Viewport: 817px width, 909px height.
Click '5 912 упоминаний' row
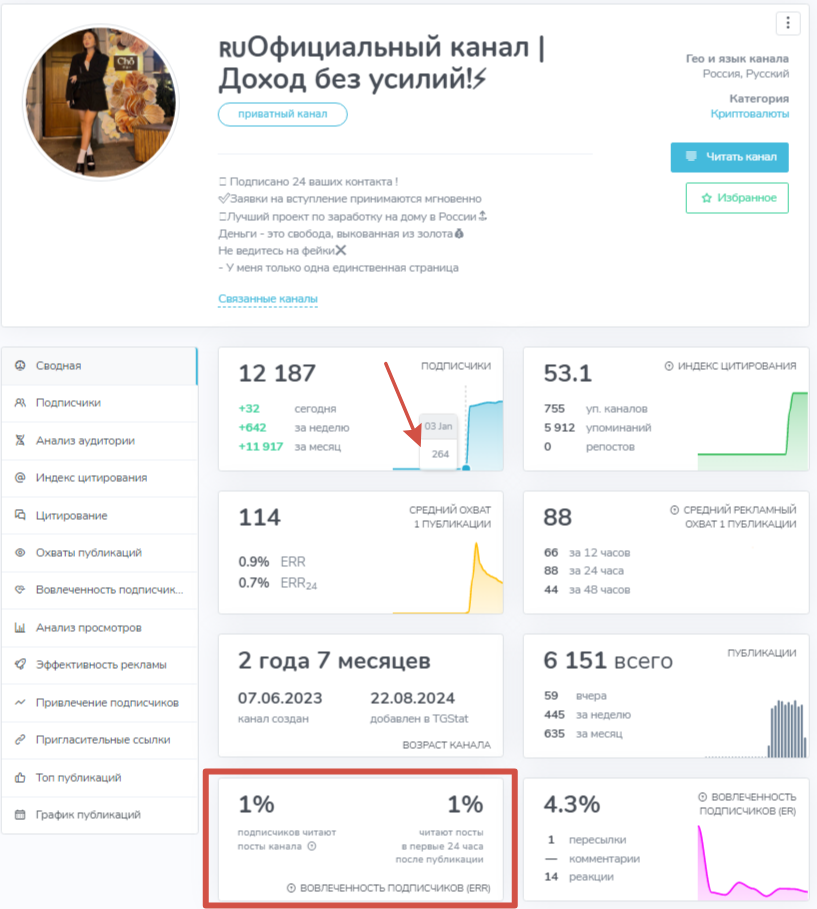pos(597,427)
